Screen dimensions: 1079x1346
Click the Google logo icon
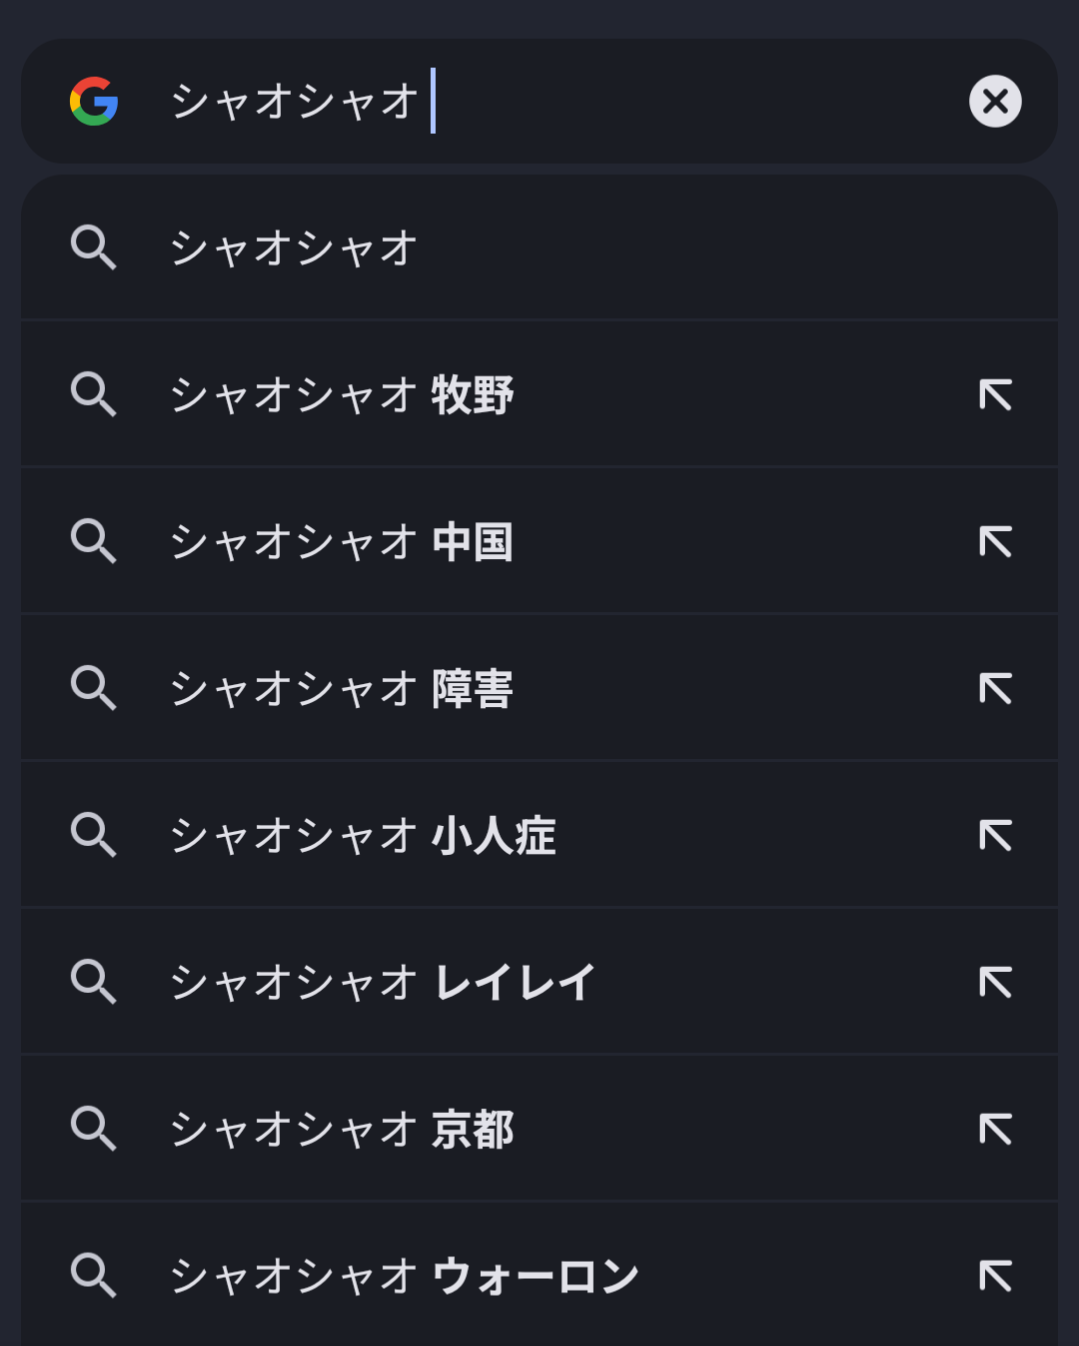pos(94,101)
